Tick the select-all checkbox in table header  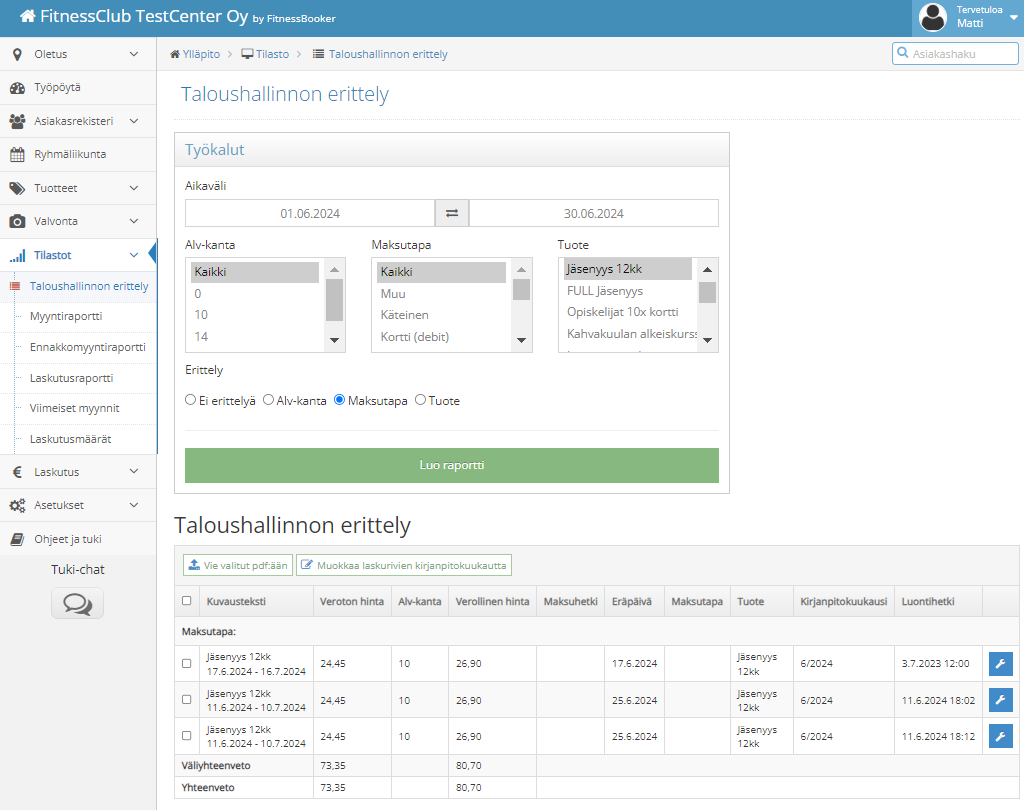(187, 601)
